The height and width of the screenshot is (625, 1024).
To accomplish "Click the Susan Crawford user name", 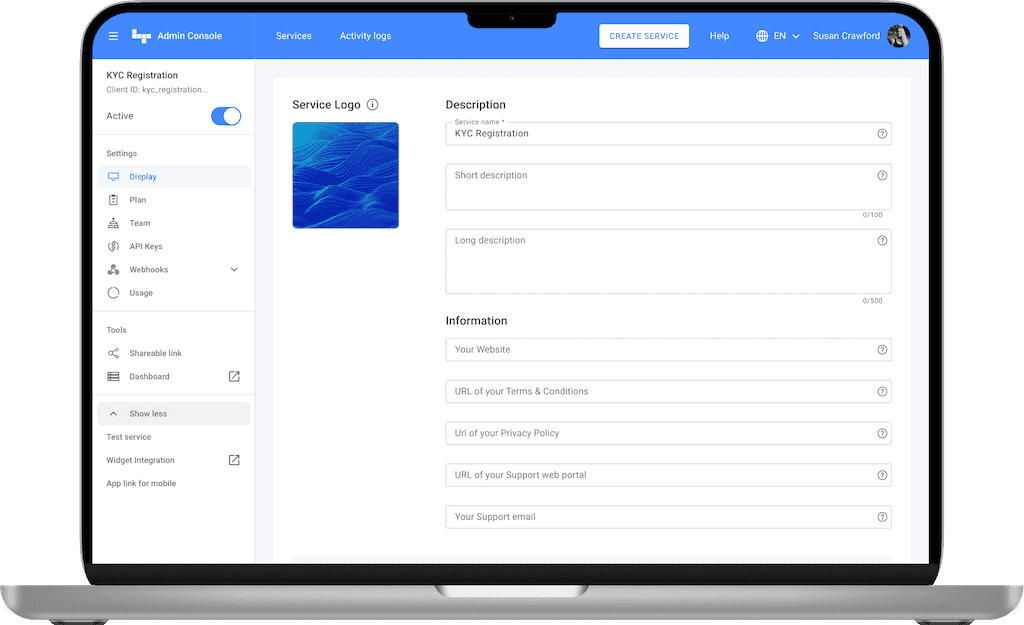I will pos(846,36).
